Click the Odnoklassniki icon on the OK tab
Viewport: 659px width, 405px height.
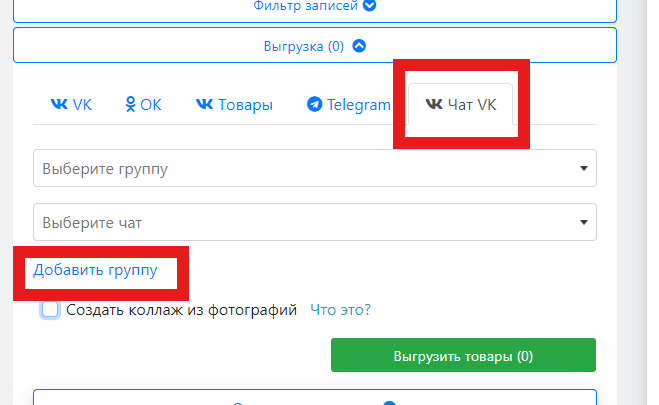point(130,104)
